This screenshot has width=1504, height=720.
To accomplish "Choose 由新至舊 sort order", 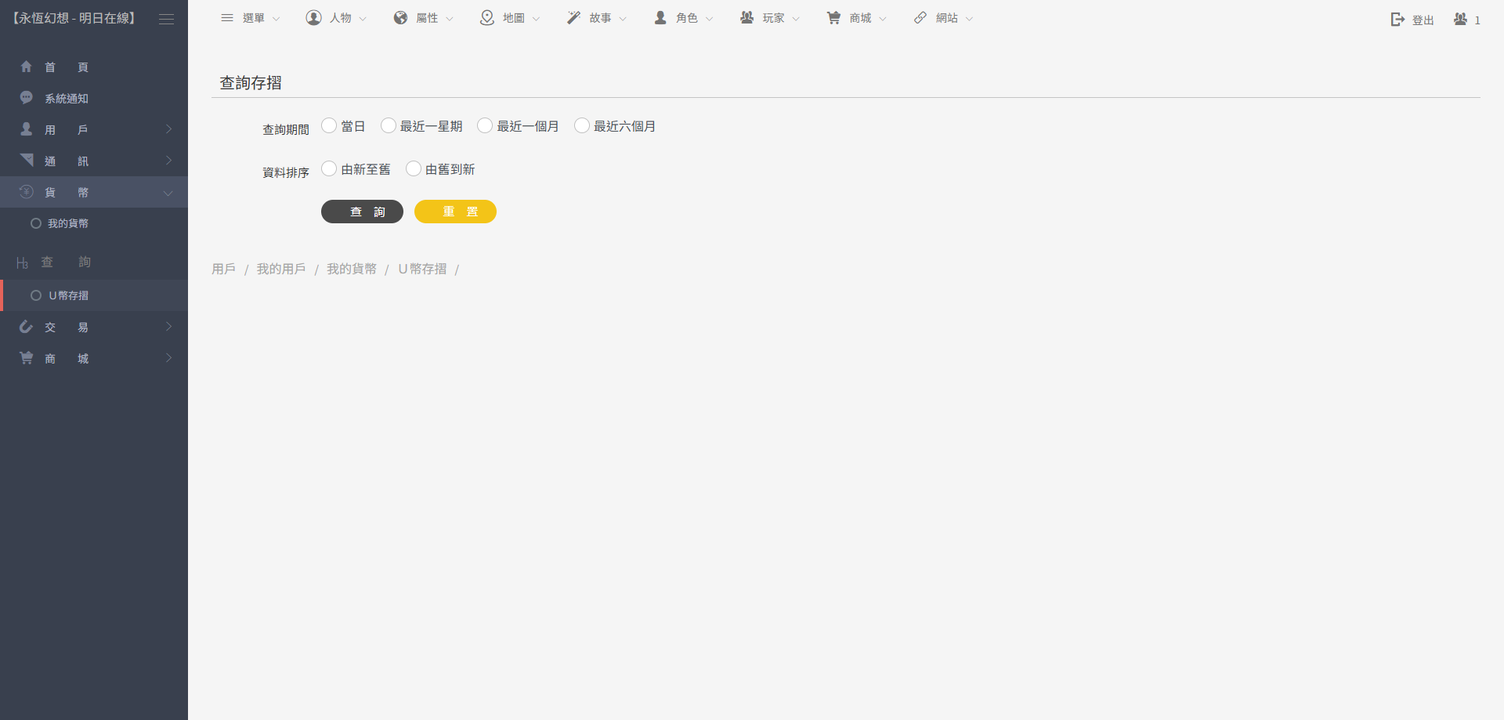I will (329, 169).
